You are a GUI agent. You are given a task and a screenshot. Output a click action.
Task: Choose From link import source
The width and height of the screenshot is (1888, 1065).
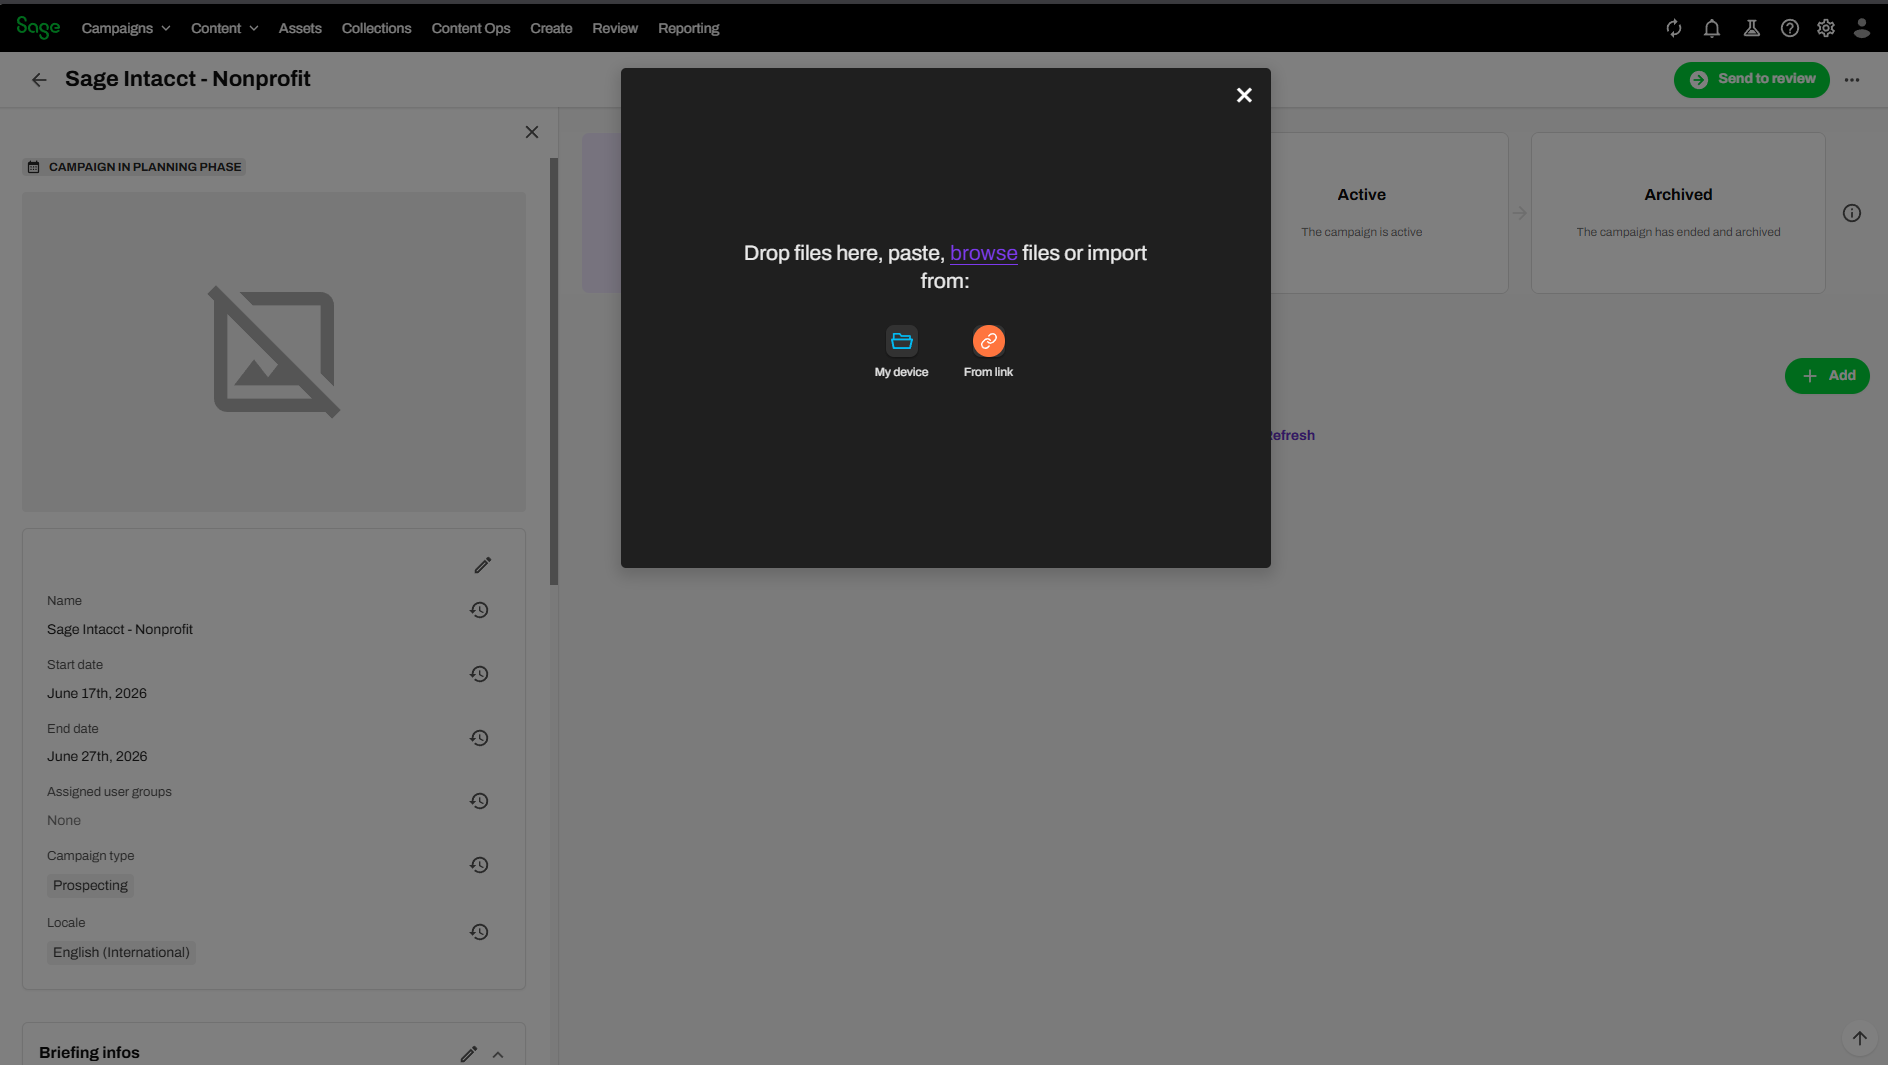[x=988, y=352]
